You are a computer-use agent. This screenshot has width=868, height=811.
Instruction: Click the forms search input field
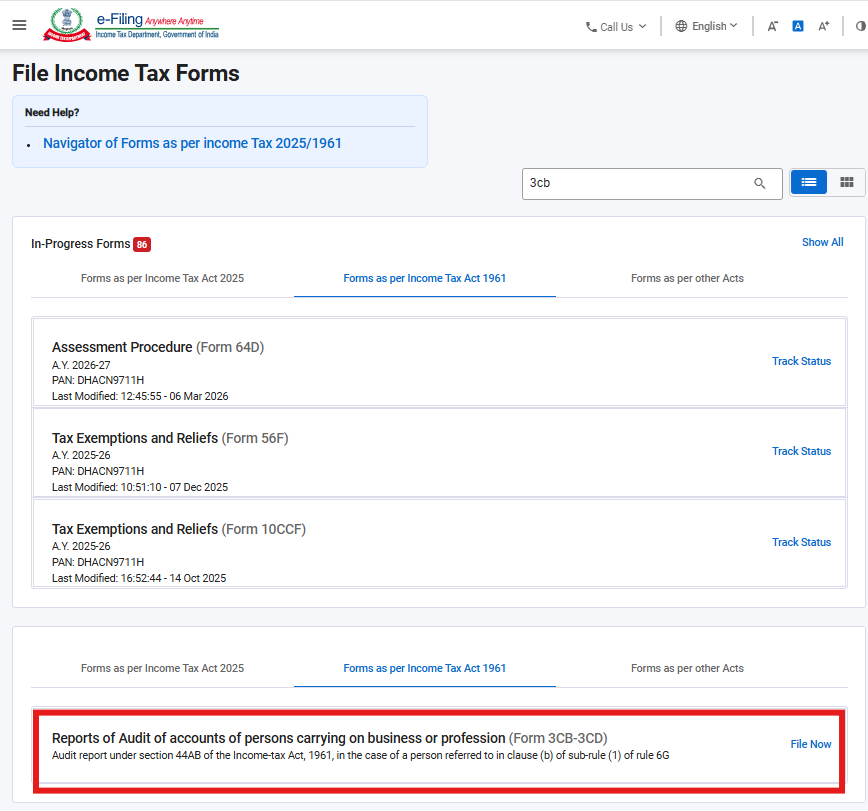(637, 183)
